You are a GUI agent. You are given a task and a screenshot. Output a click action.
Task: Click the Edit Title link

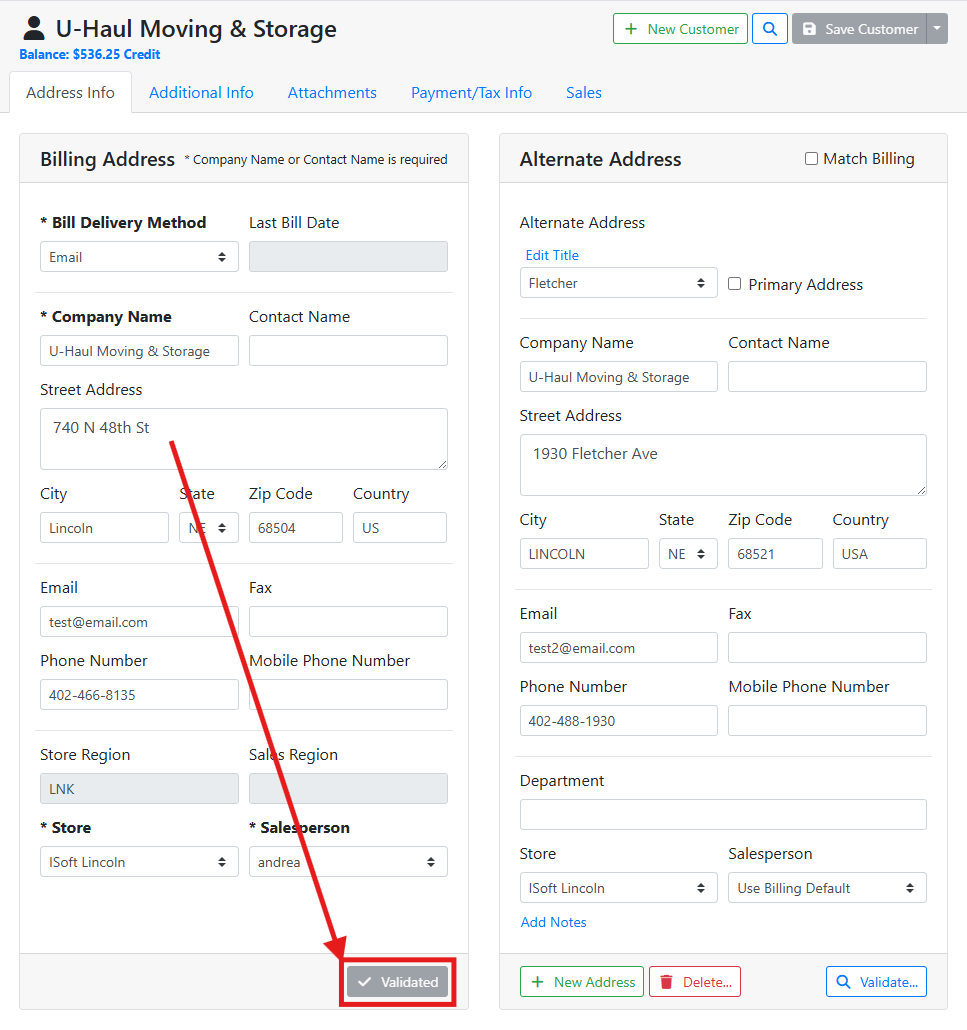552,255
